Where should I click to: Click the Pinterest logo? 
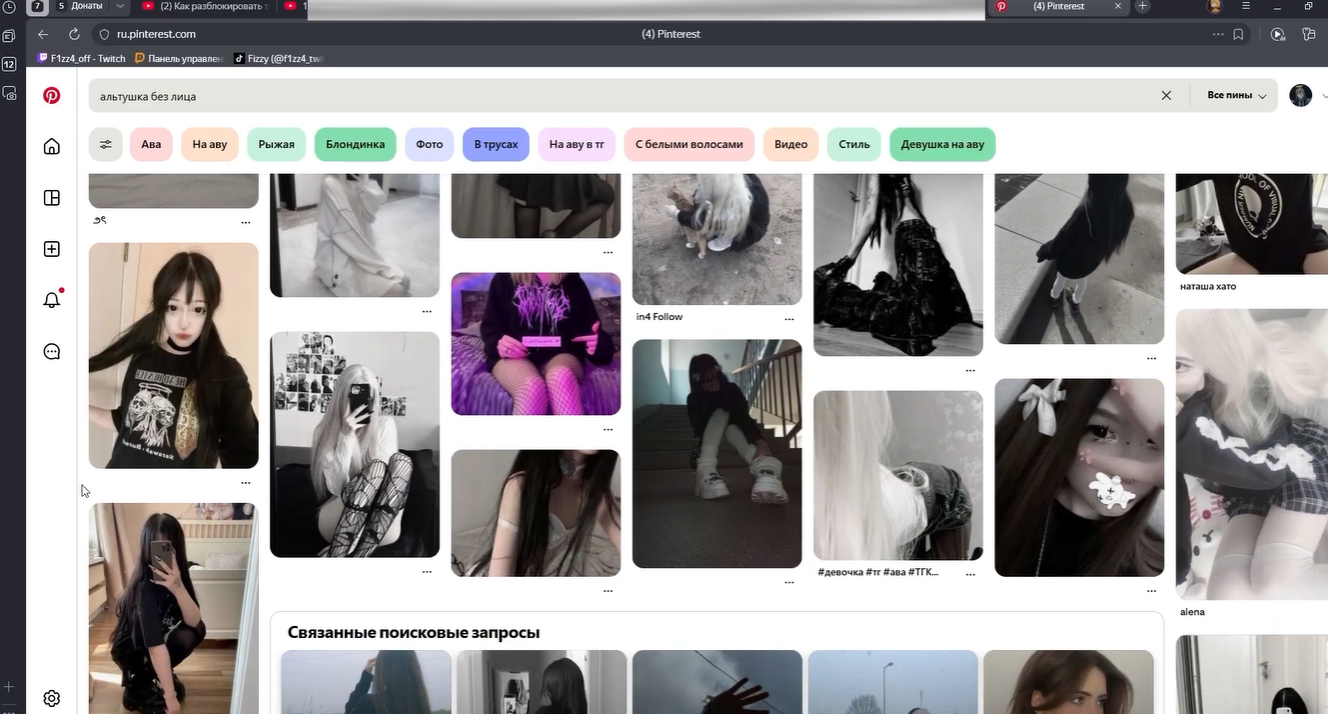51,95
